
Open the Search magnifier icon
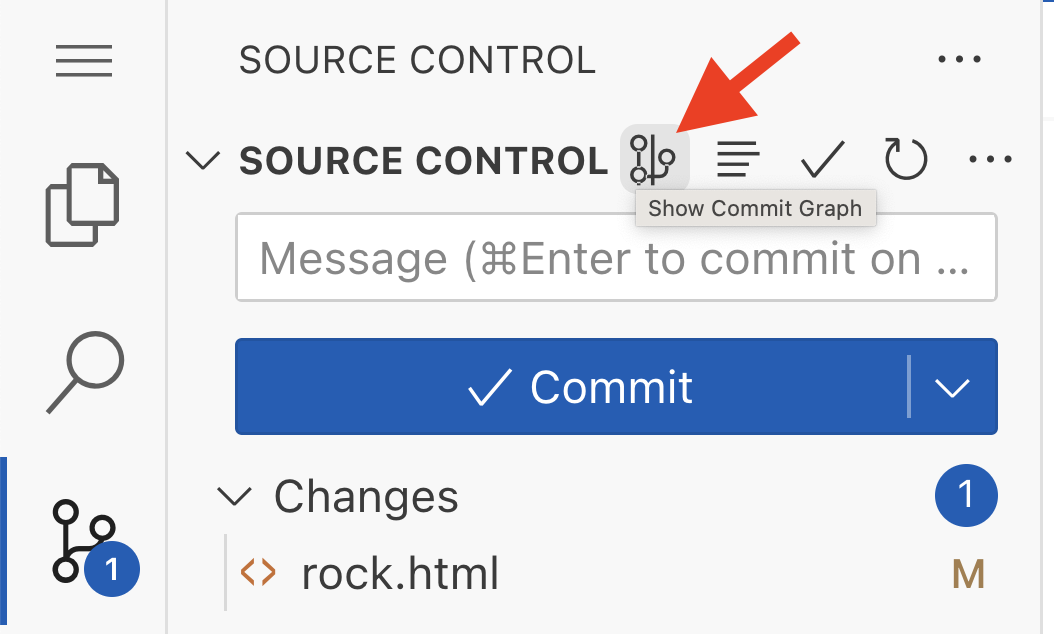click(85, 372)
